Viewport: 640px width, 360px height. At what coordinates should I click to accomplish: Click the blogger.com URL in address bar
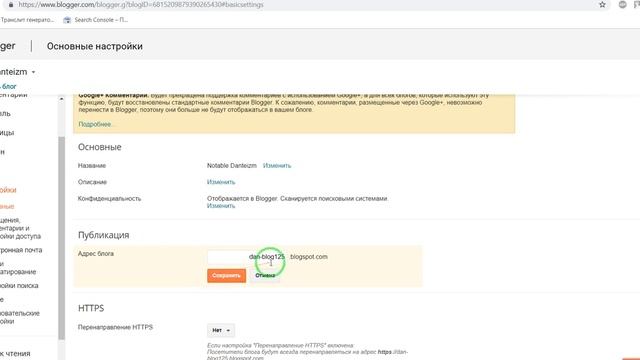click(x=141, y=4)
